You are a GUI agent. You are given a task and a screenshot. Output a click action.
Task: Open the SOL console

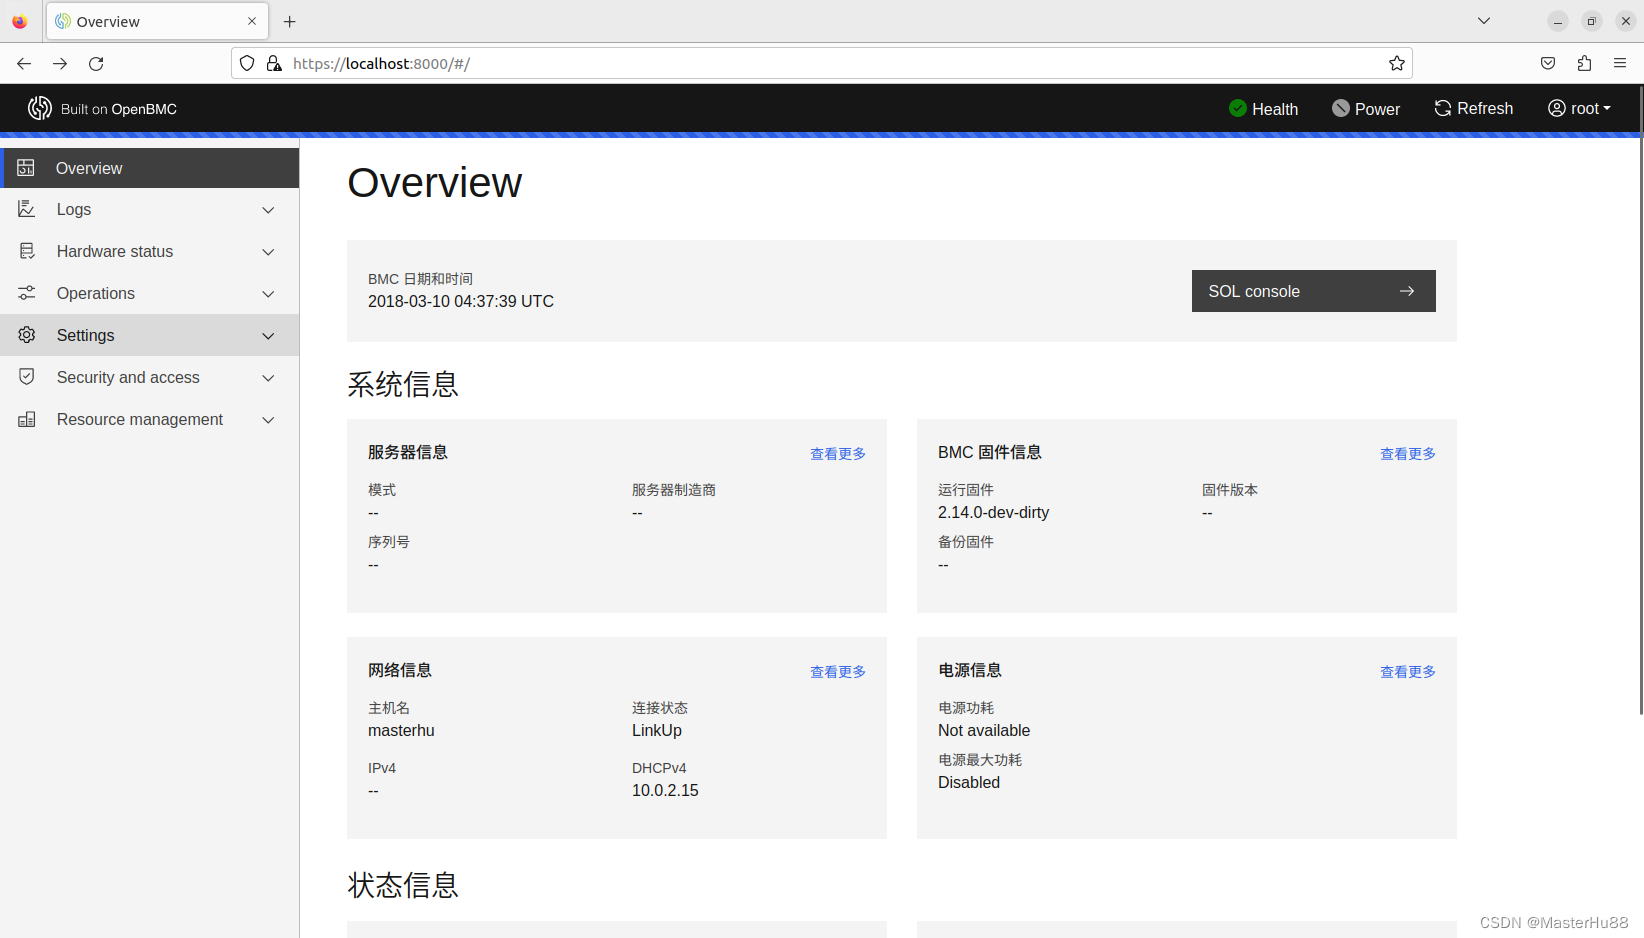coord(1313,291)
